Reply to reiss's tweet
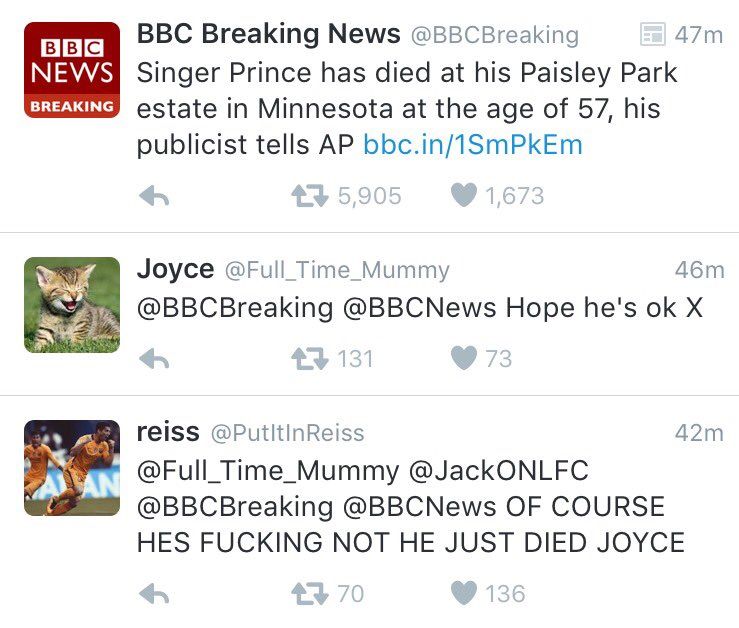The width and height of the screenshot is (739, 628). pyautogui.click(x=154, y=594)
